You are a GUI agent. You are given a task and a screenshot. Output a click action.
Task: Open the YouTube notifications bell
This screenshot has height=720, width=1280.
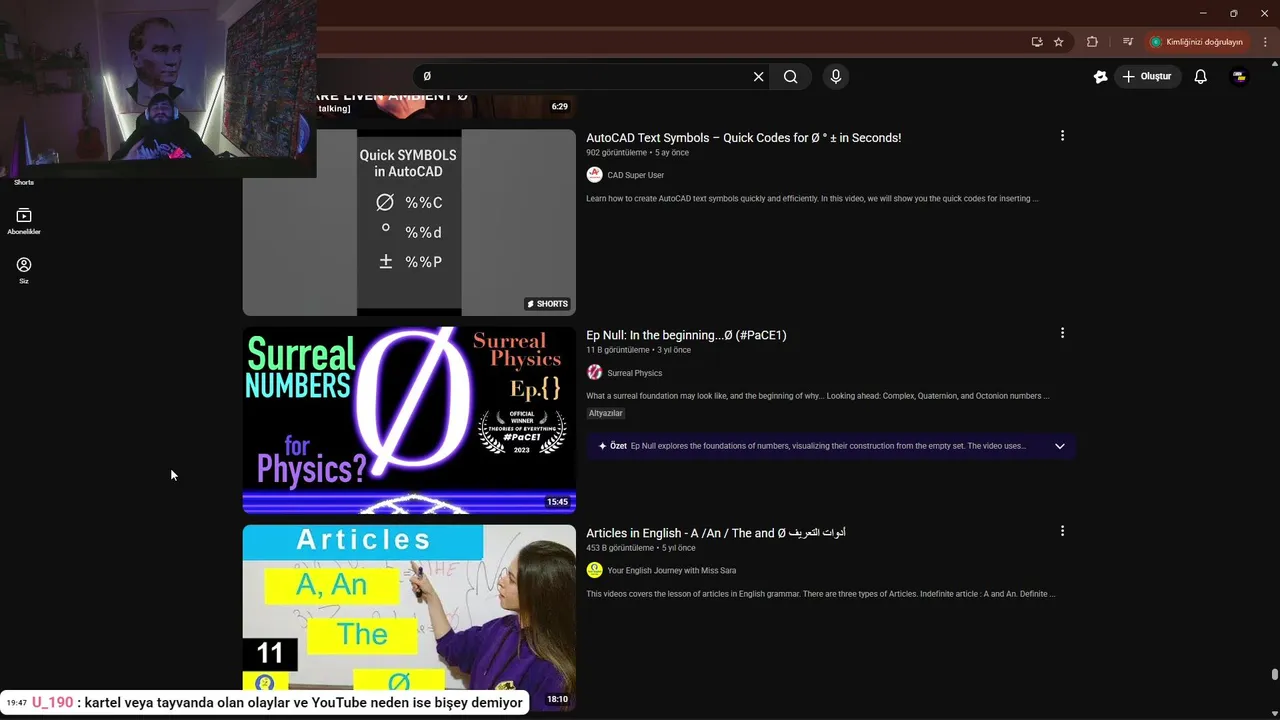coord(1201,77)
